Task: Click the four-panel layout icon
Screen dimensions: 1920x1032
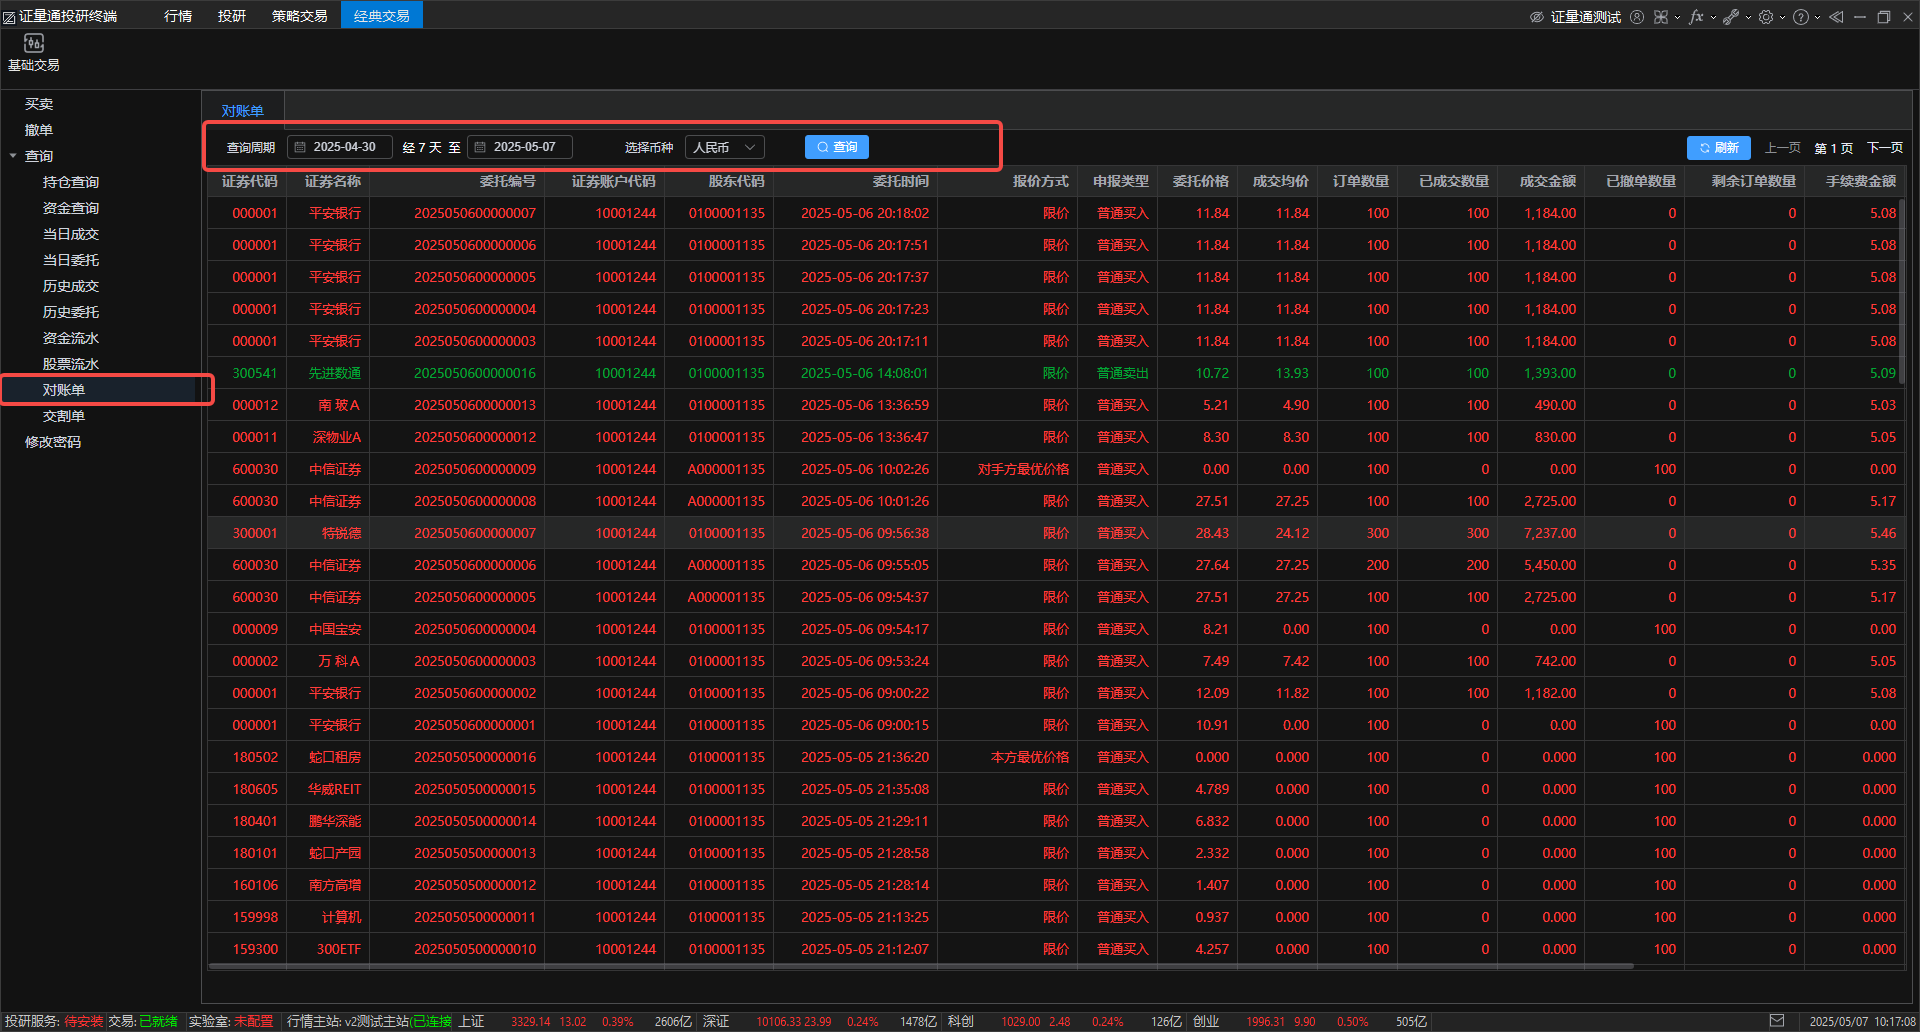Action: (x=1661, y=17)
